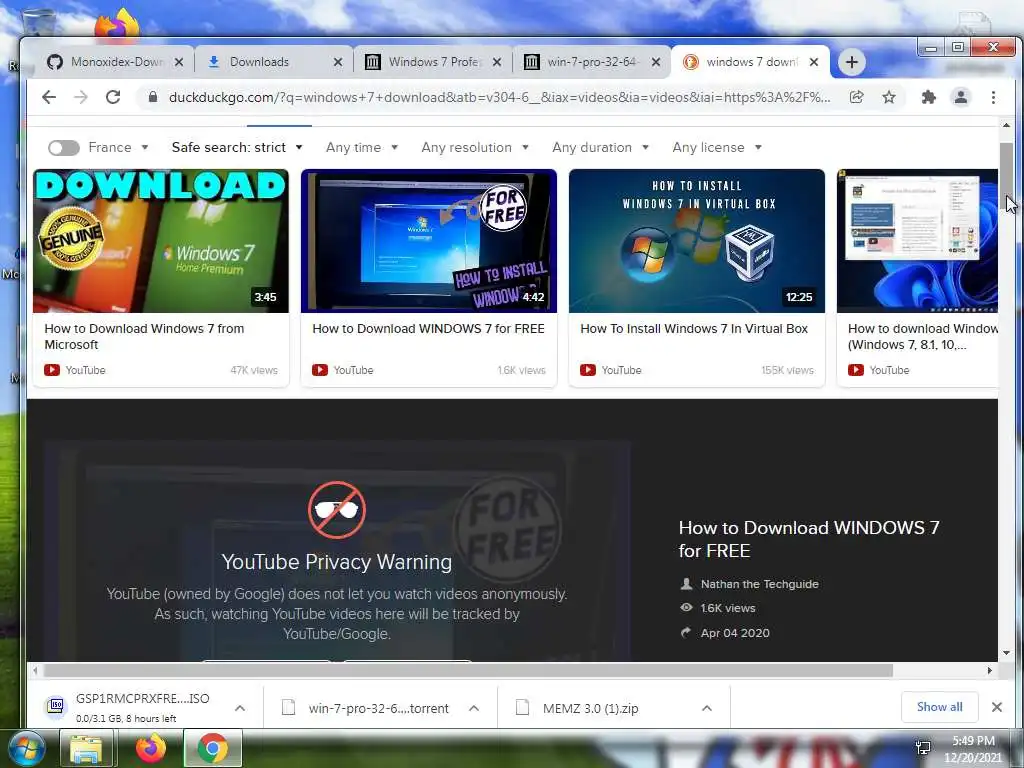The height and width of the screenshot is (768, 1024).
Task: Reload the DuckDuckGo page
Action: 113,97
